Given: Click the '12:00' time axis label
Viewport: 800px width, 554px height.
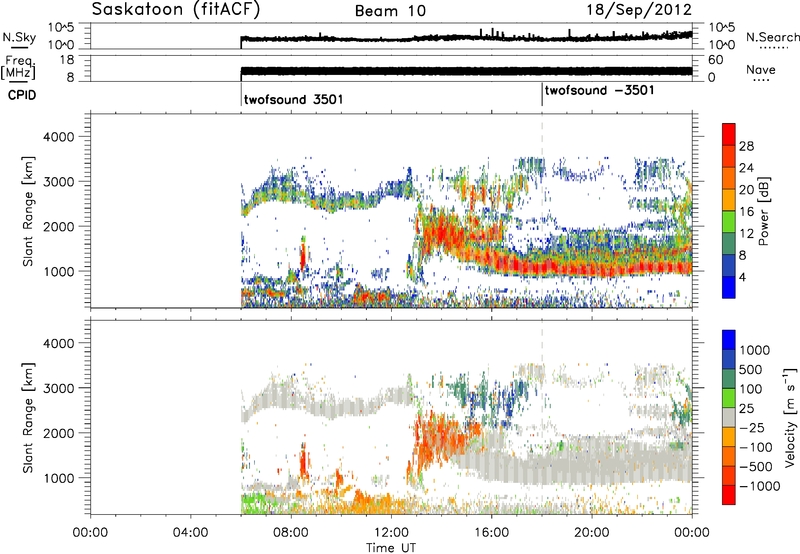Looking at the screenshot, I should tap(391, 533).
